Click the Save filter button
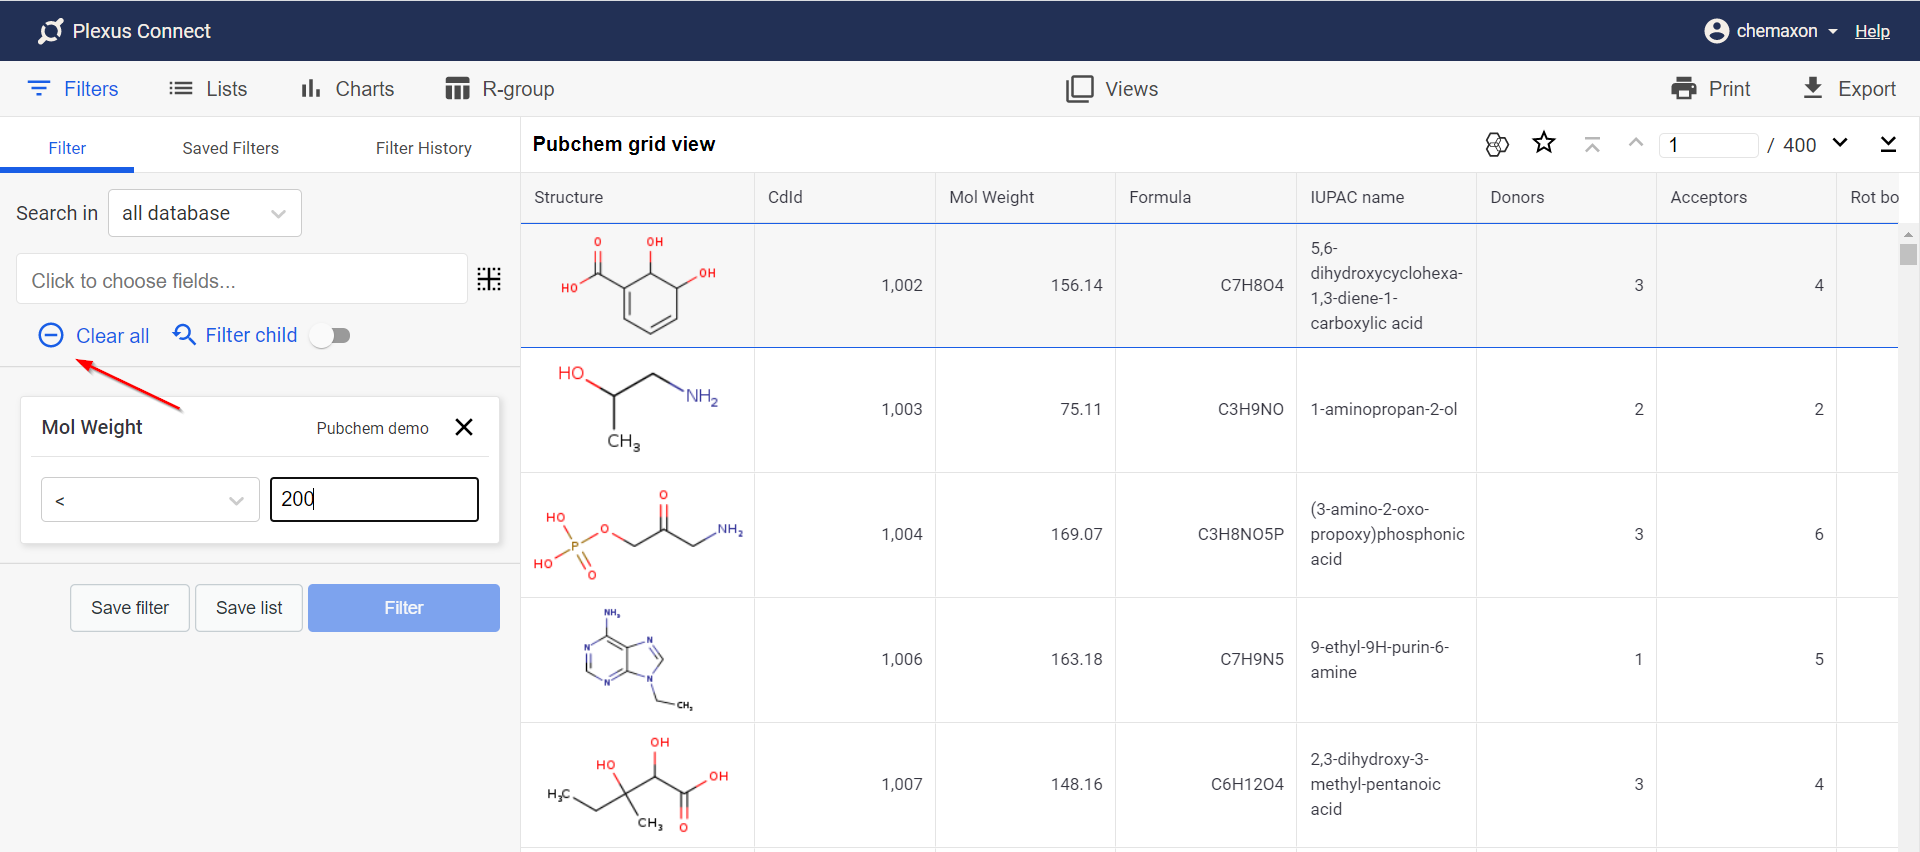Image resolution: width=1920 pixels, height=852 pixels. [x=130, y=608]
